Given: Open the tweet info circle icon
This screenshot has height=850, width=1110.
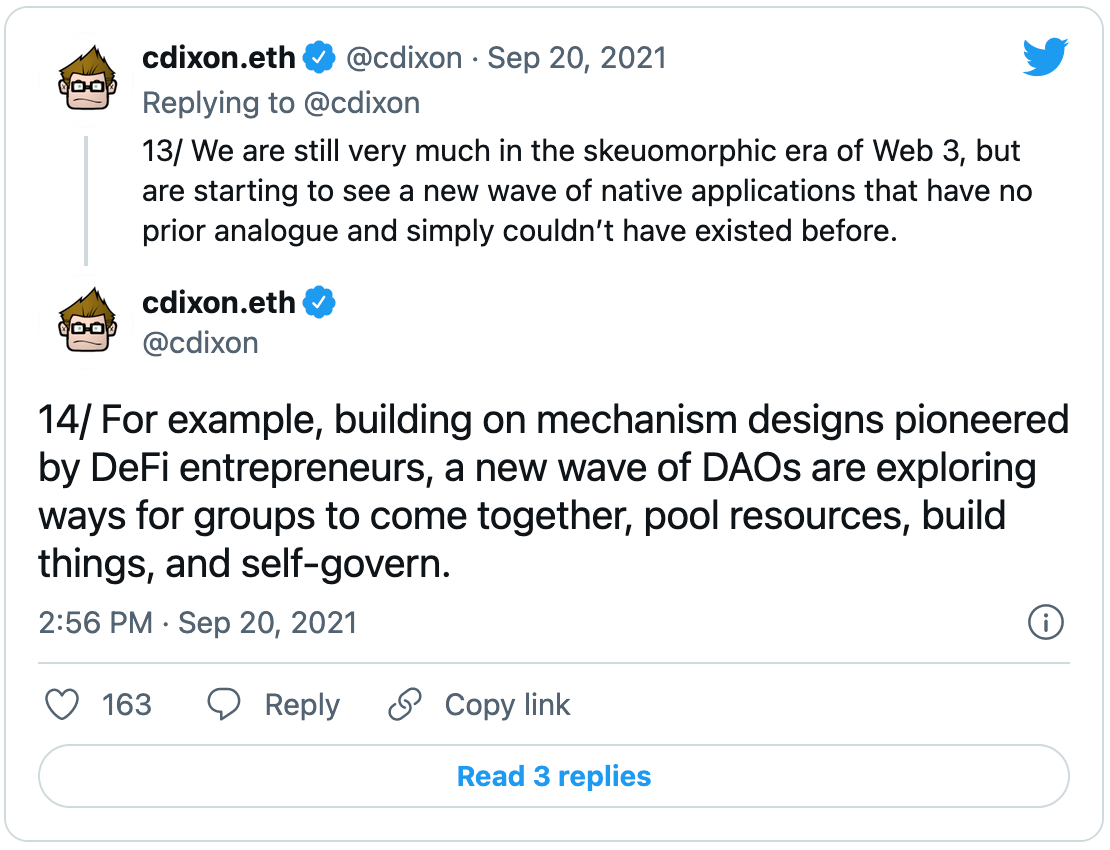Looking at the screenshot, I should pos(1045,622).
